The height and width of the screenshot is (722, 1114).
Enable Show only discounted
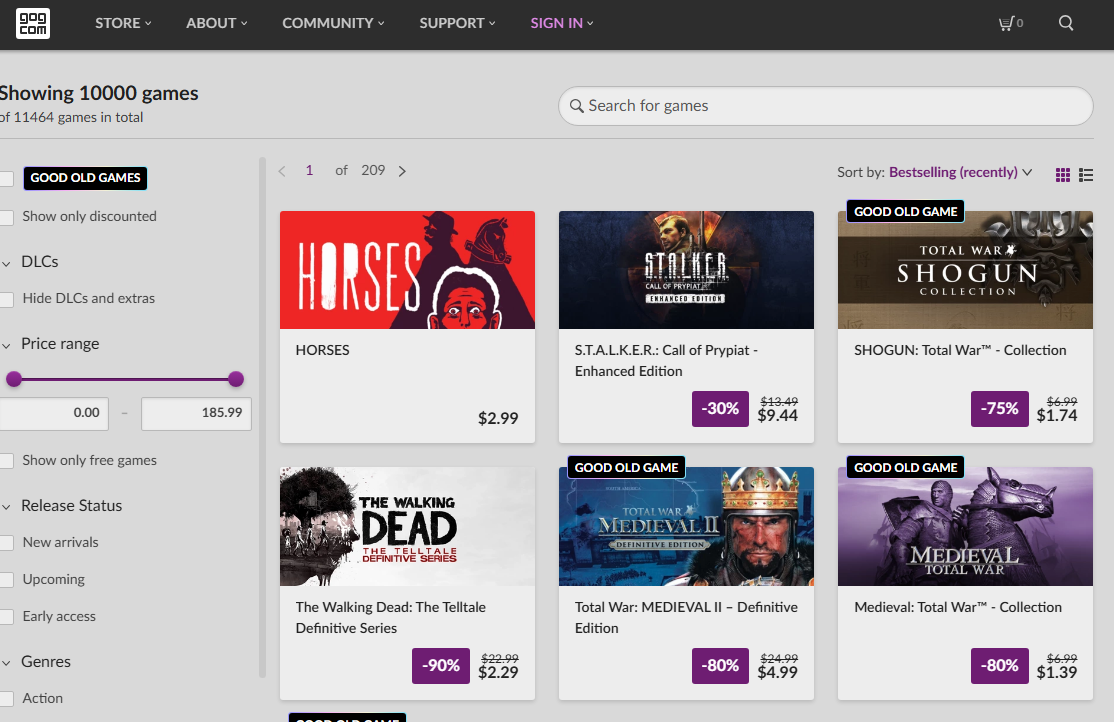[6, 217]
